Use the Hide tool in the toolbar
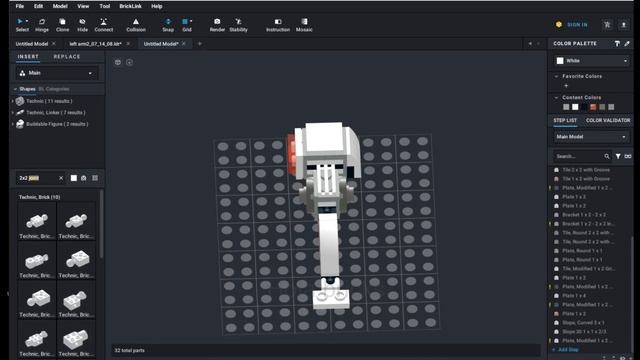This screenshot has height=360, width=640. [82, 25]
